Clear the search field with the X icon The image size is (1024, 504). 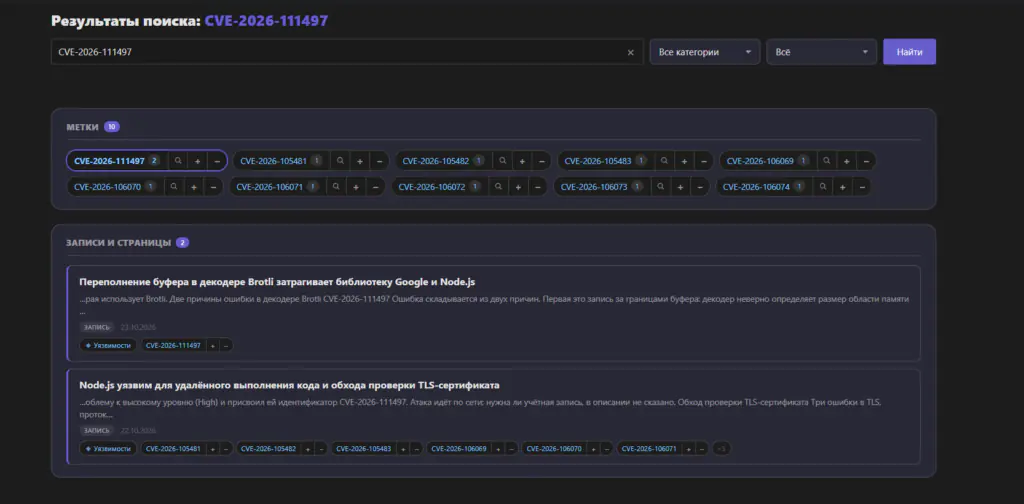coord(630,52)
